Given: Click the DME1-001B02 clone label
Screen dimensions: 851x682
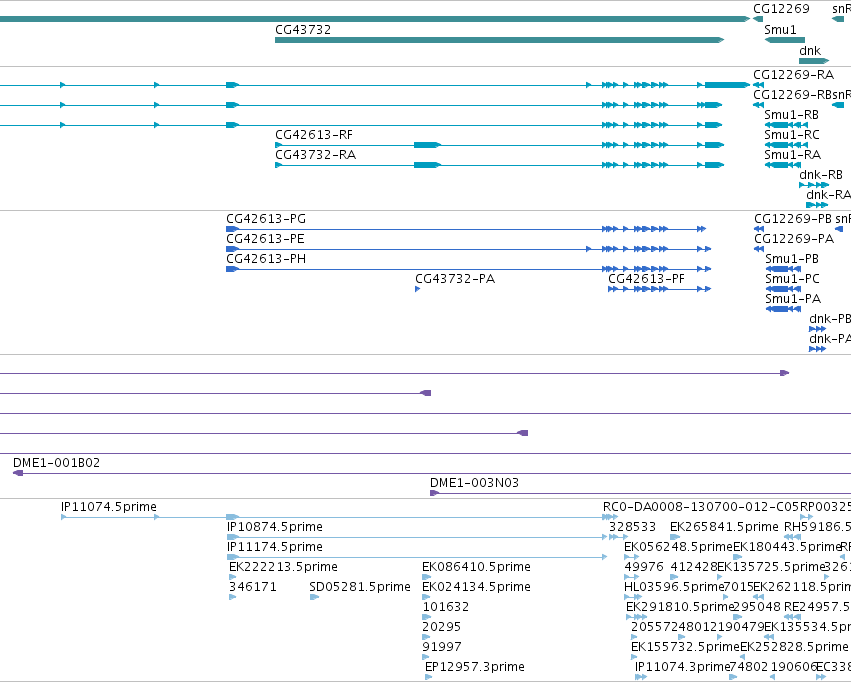Looking at the screenshot, I should pyautogui.click(x=56, y=463).
